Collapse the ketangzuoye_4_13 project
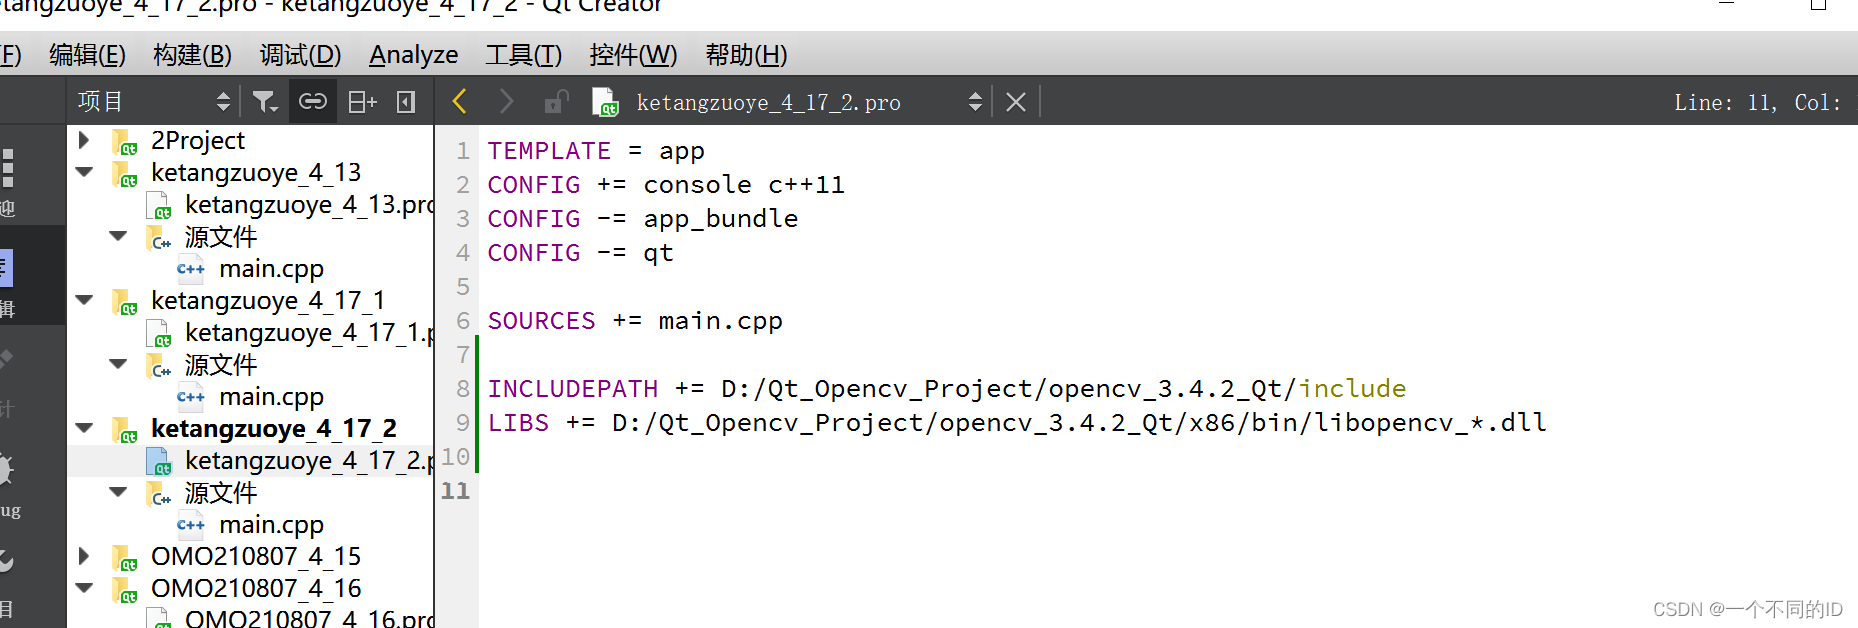The width and height of the screenshot is (1858, 628). (84, 172)
